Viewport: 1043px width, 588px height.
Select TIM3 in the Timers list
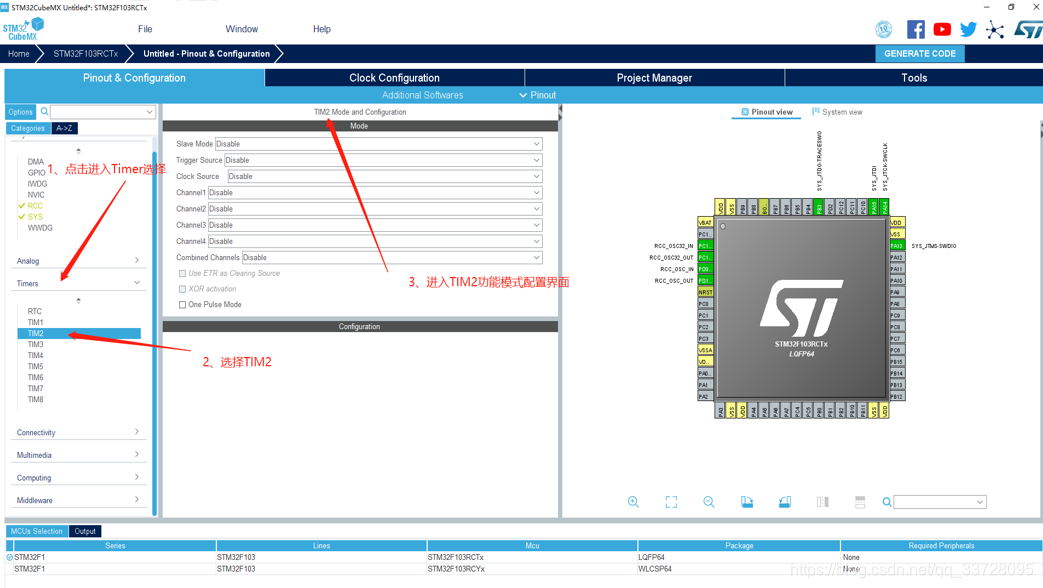35,345
